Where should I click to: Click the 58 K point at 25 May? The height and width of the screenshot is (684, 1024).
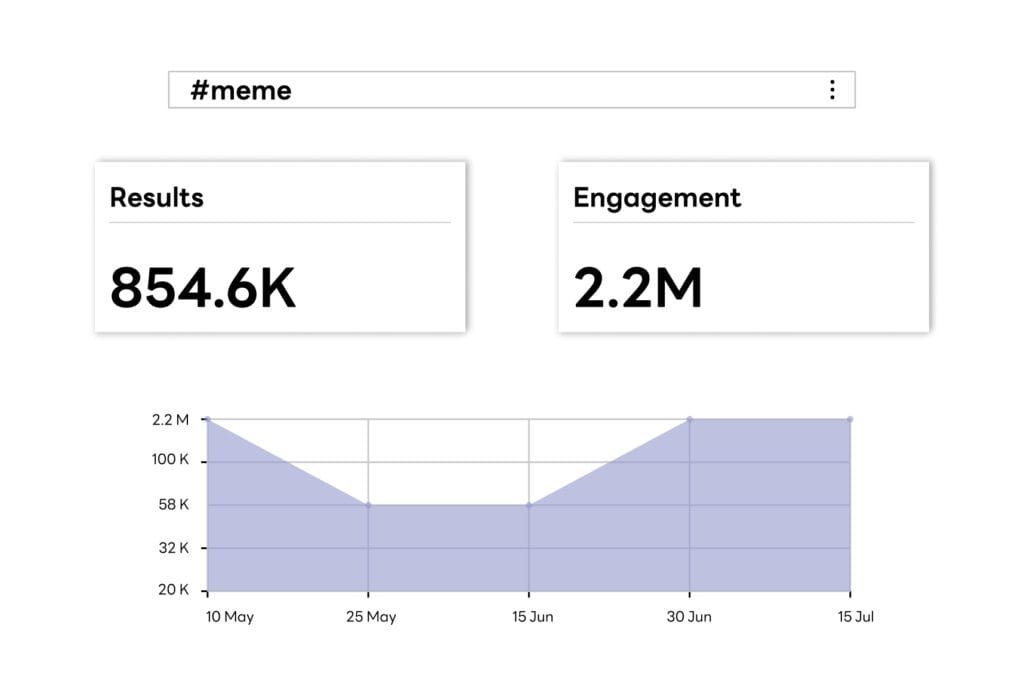(367, 505)
